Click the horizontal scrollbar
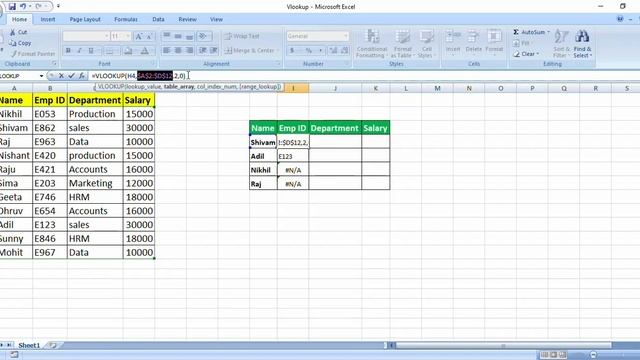Screen dimensions: 640x360 pyautogui.click(x=503, y=345)
